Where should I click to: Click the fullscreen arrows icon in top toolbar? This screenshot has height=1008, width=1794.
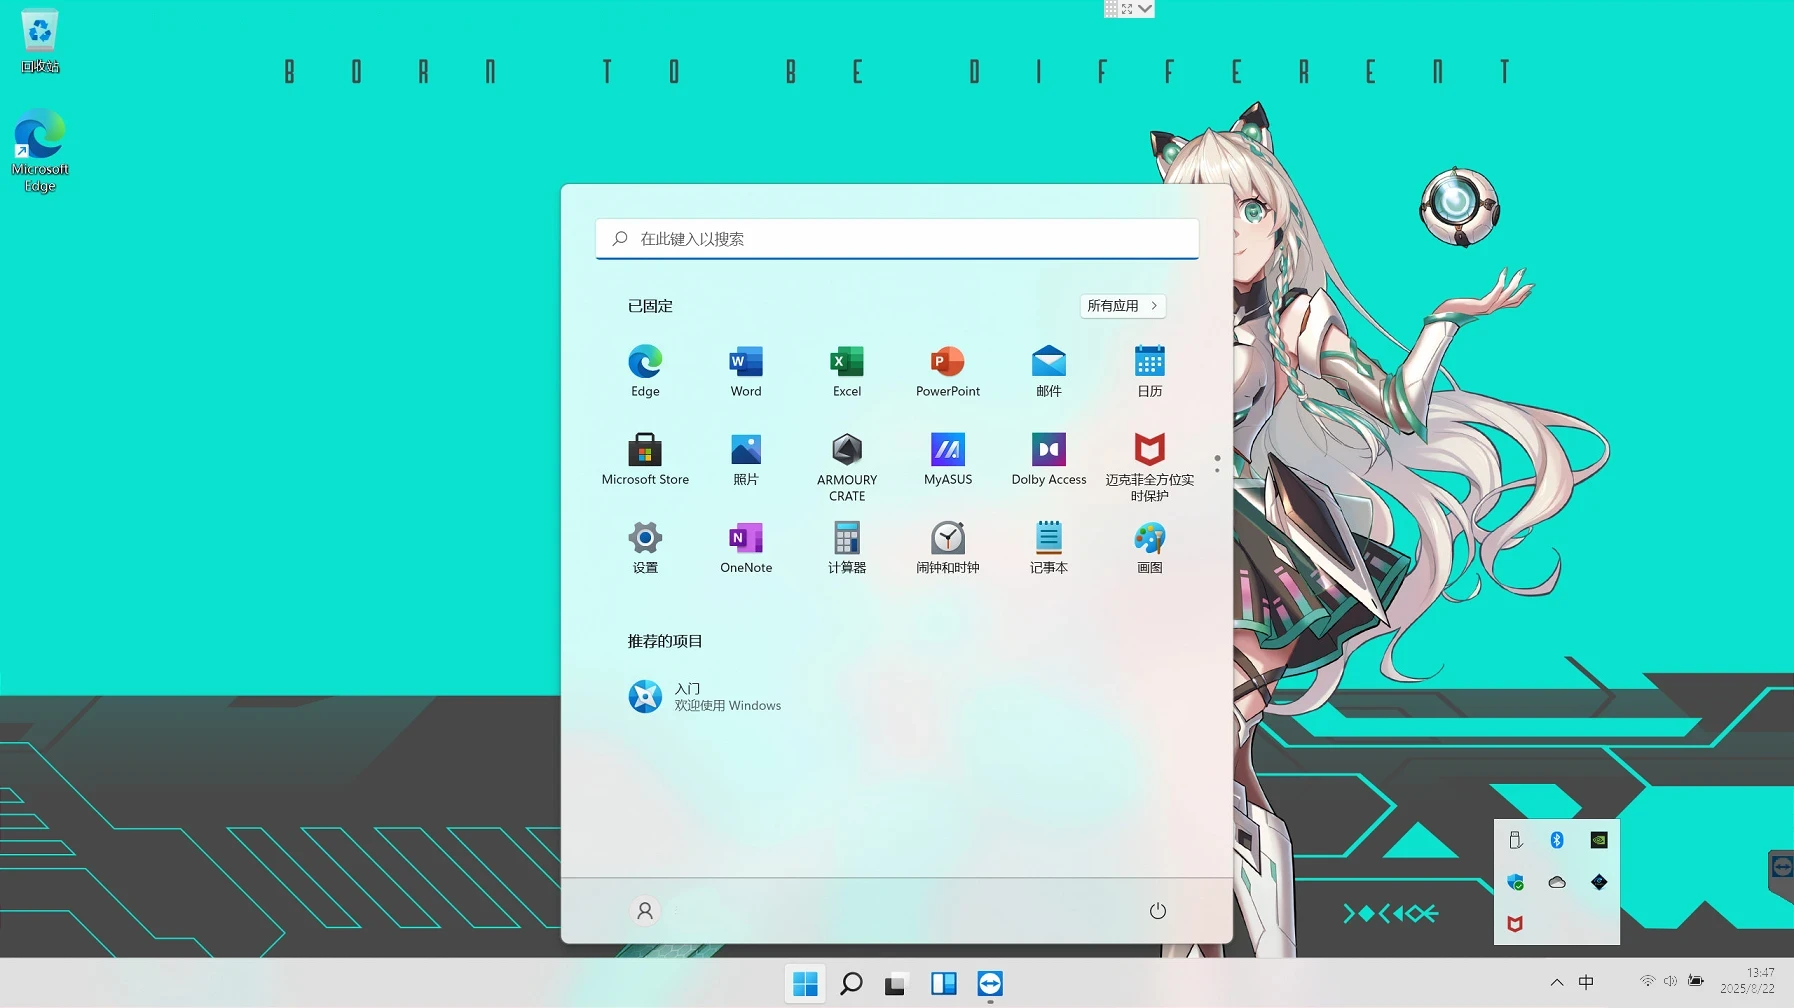pyautogui.click(x=1127, y=9)
